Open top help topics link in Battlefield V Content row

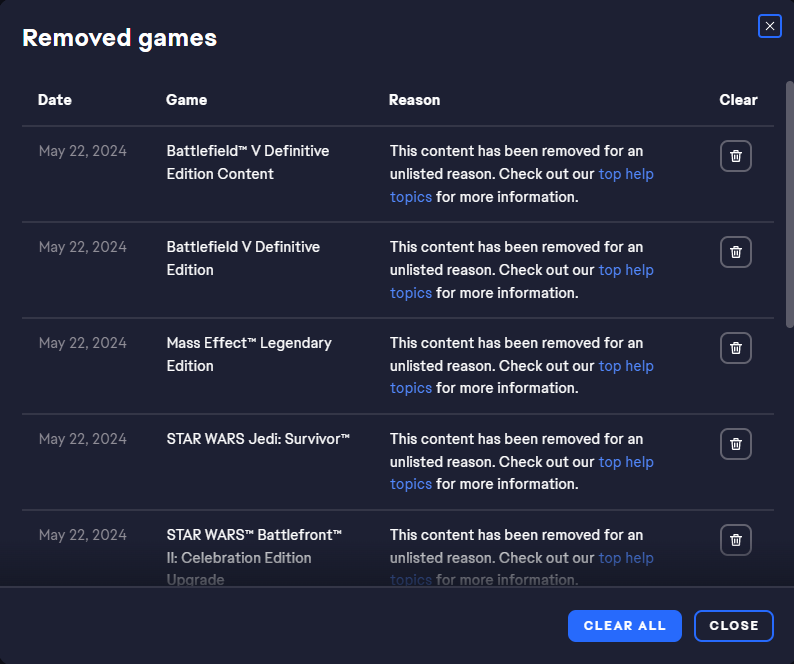[626, 174]
